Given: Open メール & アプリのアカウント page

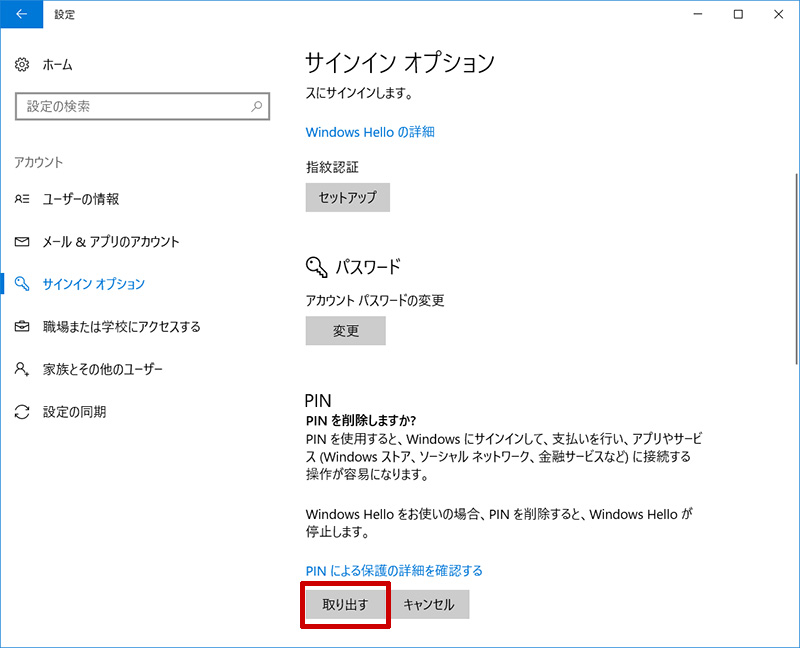Looking at the screenshot, I should coord(111,241).
